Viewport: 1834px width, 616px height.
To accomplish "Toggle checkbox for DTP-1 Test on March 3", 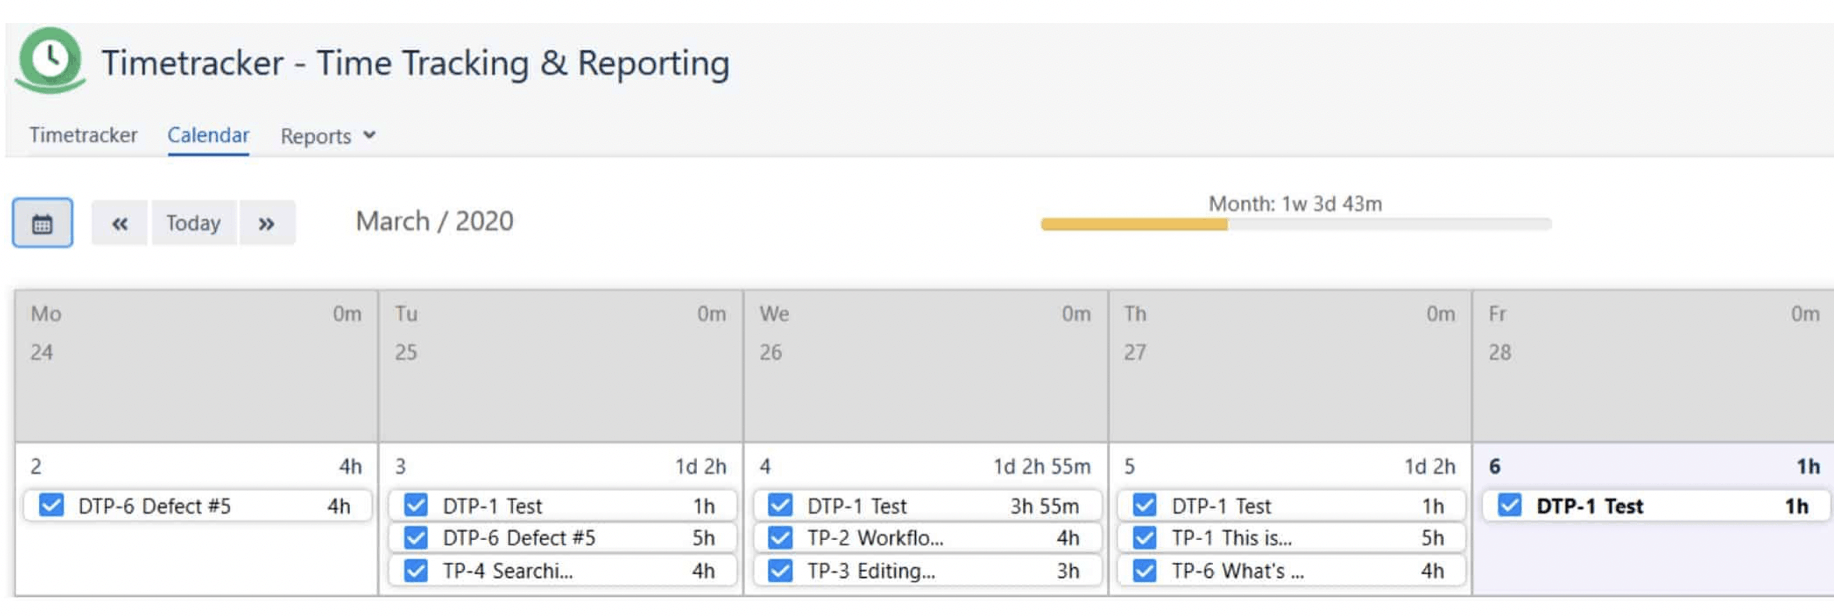I will pos(416,506).
